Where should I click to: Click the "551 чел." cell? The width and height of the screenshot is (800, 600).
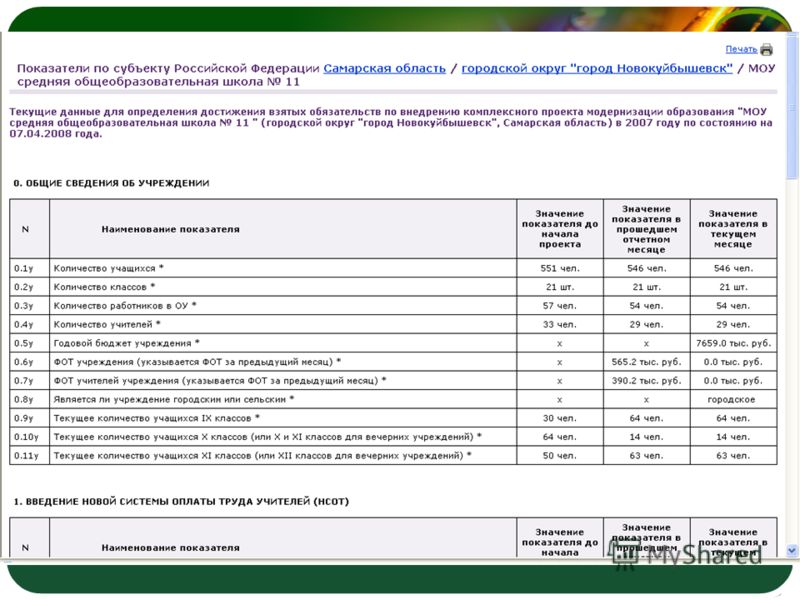560,268
